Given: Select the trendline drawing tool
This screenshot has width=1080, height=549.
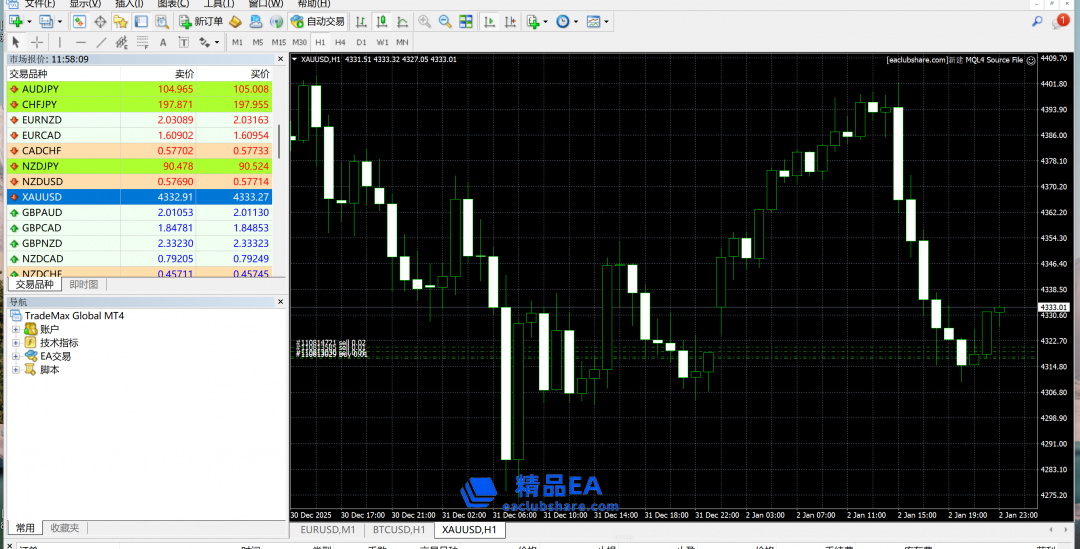Looking at the screenshot, I should pyautogui.click(x=101, y=42).
